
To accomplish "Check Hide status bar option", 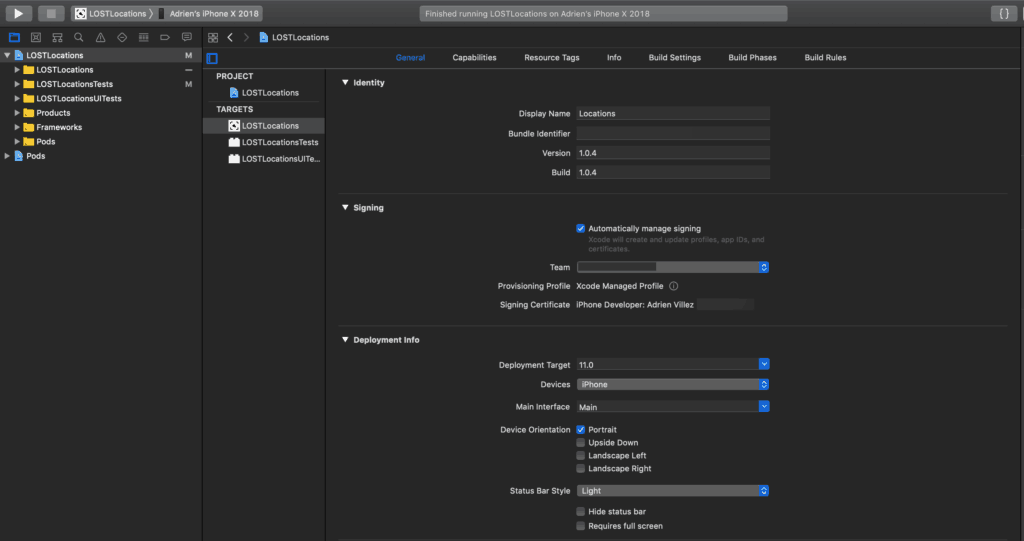I will (x=581, y=512).
